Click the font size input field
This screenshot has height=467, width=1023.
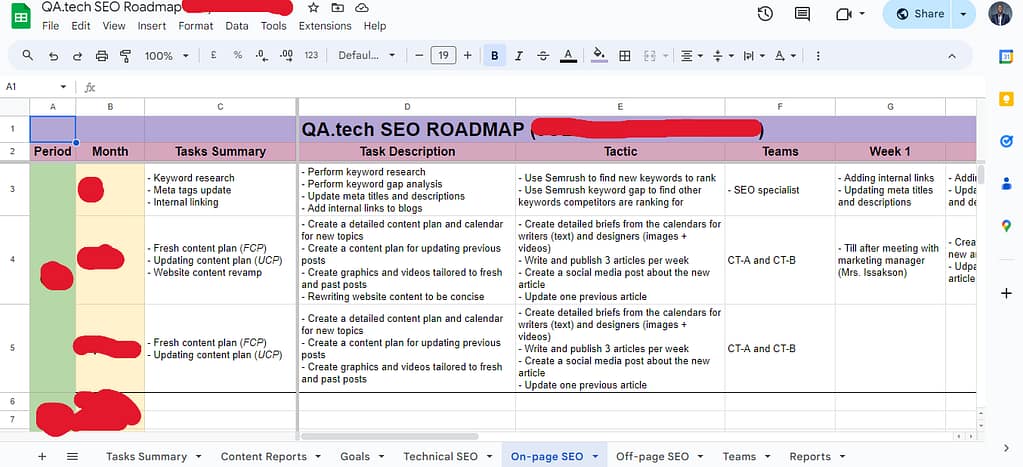tap(443, 56)
